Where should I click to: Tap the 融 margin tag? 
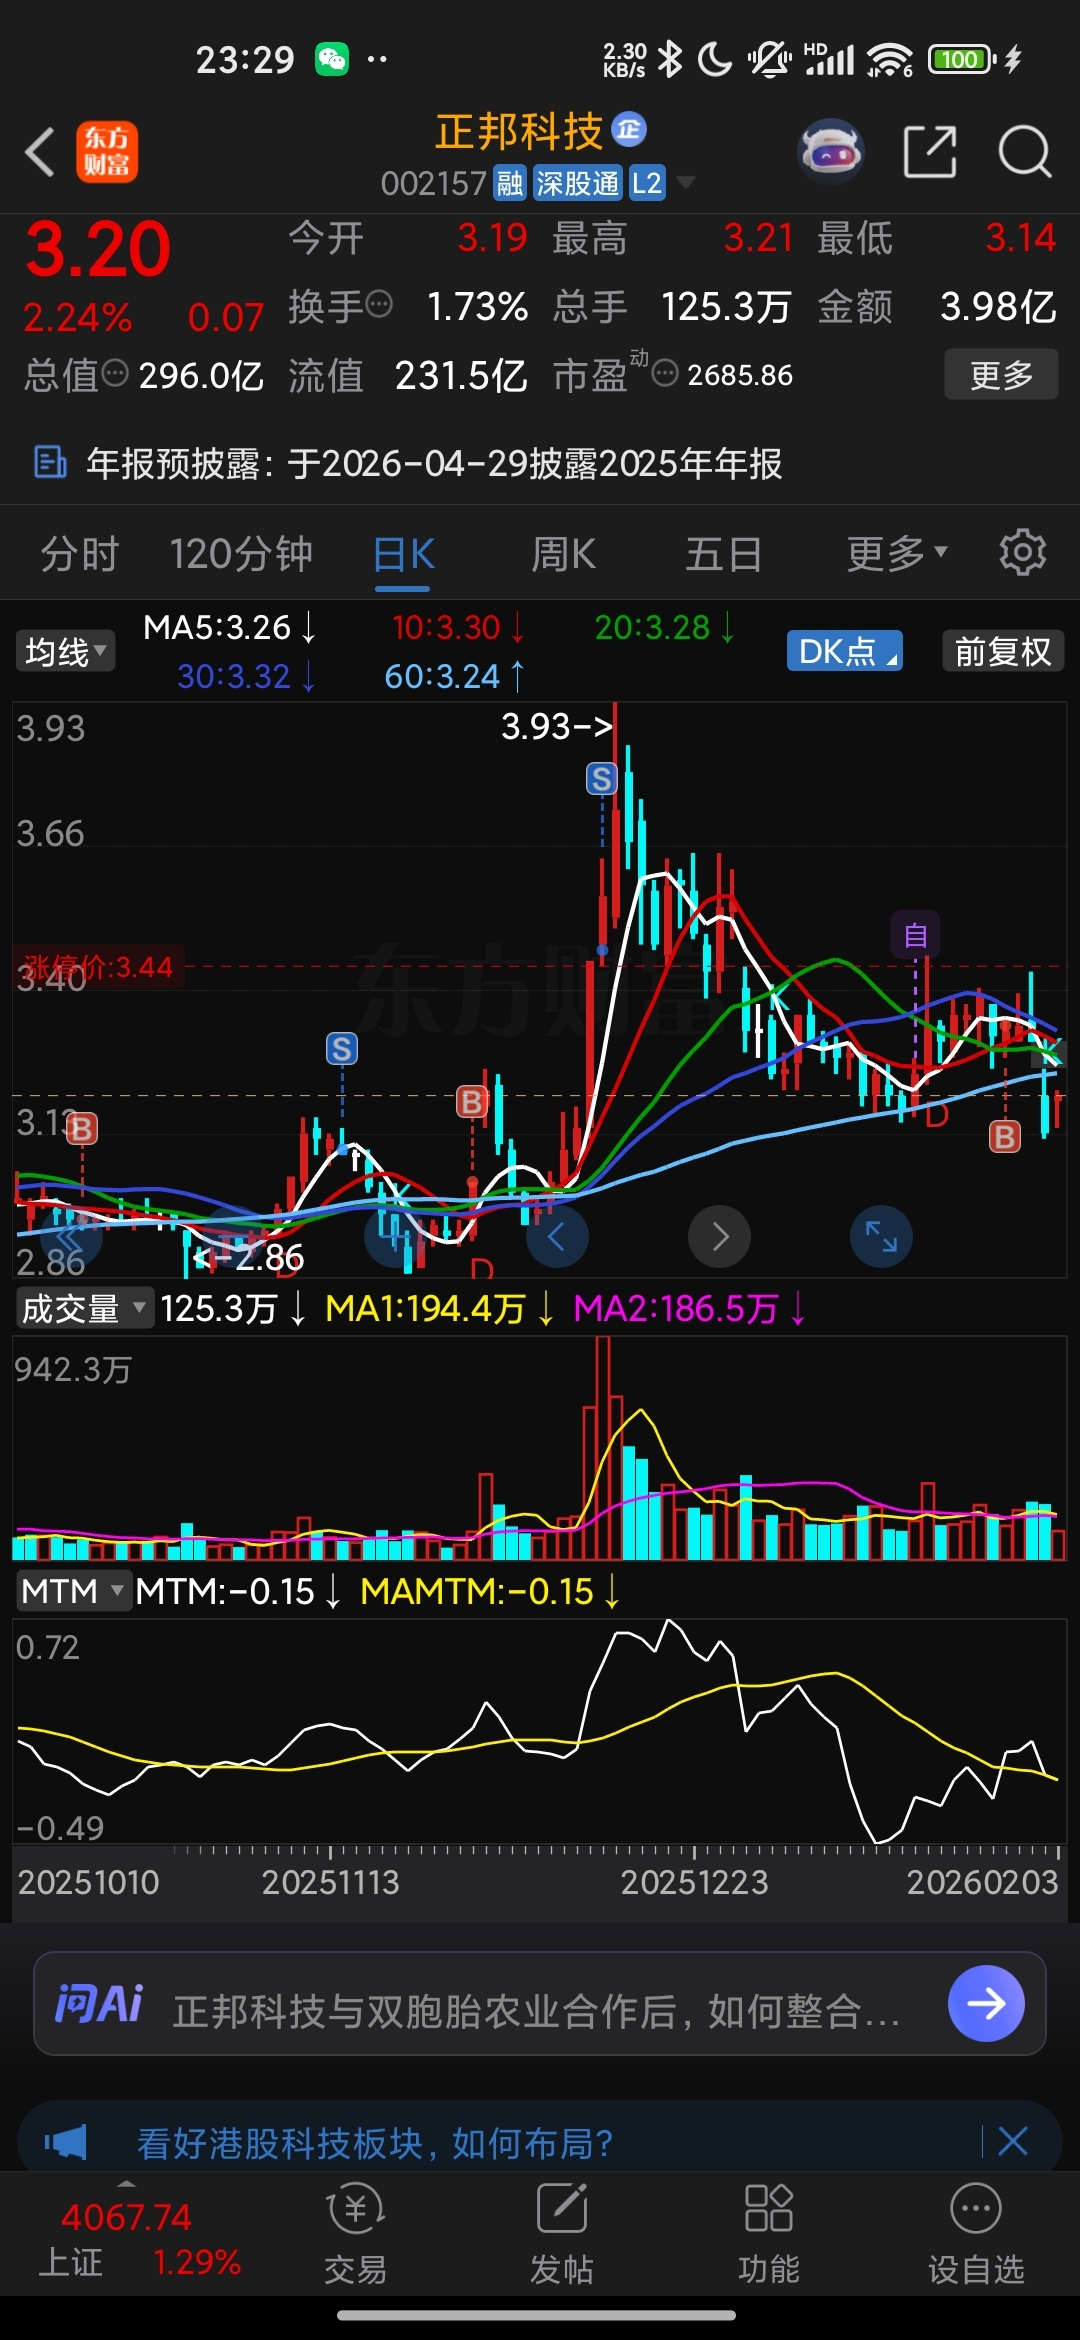tap(510, 183)
